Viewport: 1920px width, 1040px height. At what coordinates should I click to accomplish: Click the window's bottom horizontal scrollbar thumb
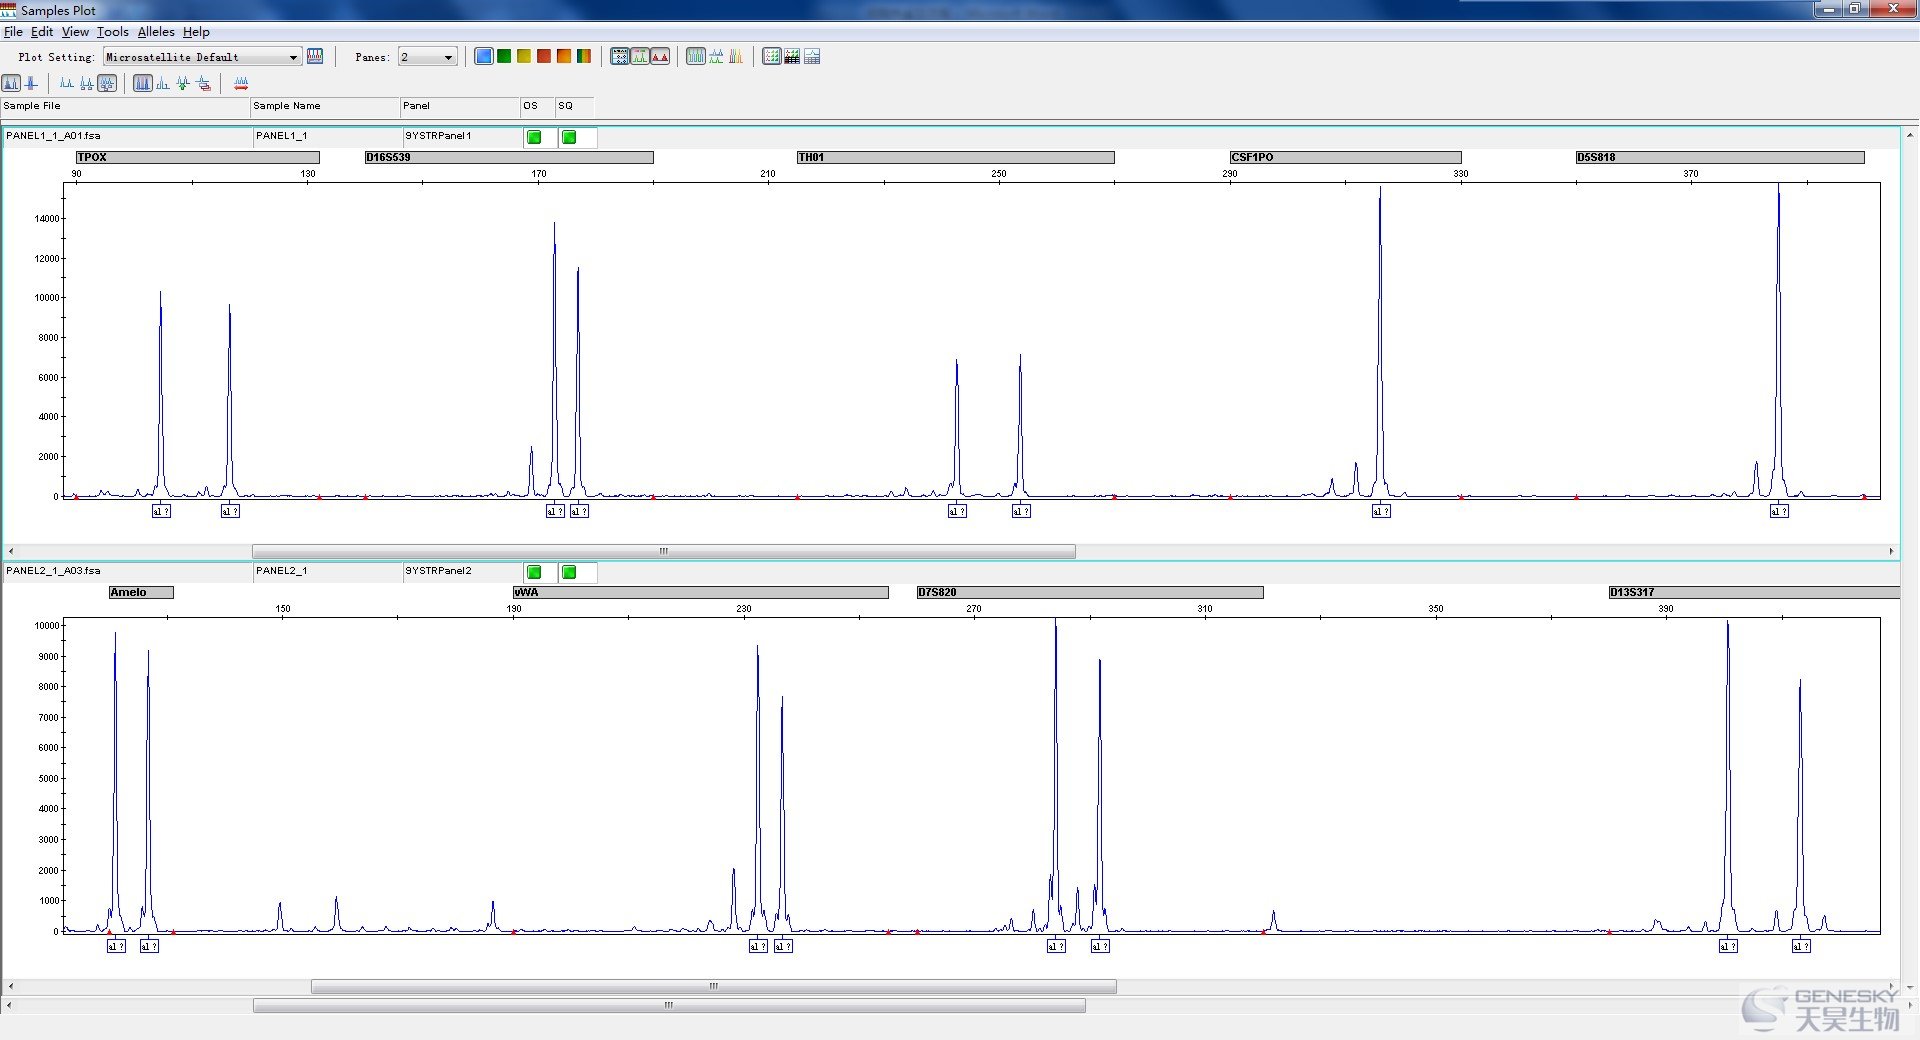[x=669, y=1005]
